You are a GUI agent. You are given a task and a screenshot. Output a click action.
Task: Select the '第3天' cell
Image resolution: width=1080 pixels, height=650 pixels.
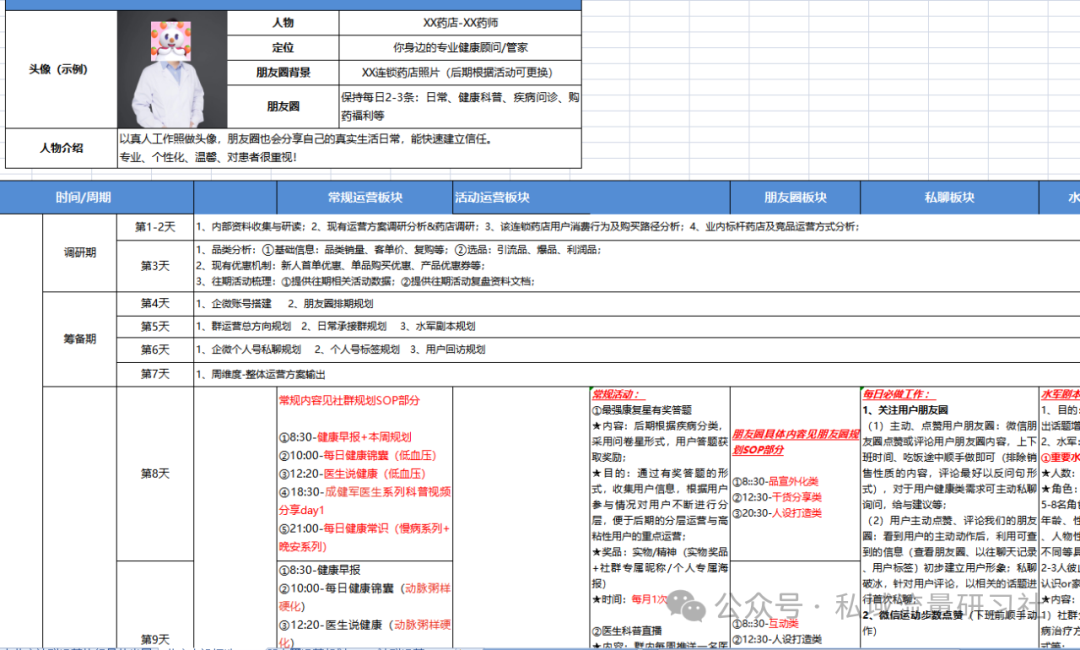click(155, 265)
